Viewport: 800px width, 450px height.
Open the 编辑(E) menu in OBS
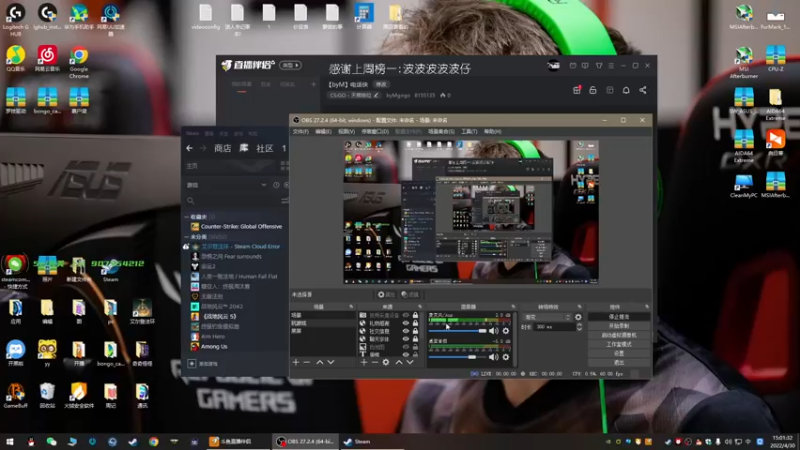[323, 132]
